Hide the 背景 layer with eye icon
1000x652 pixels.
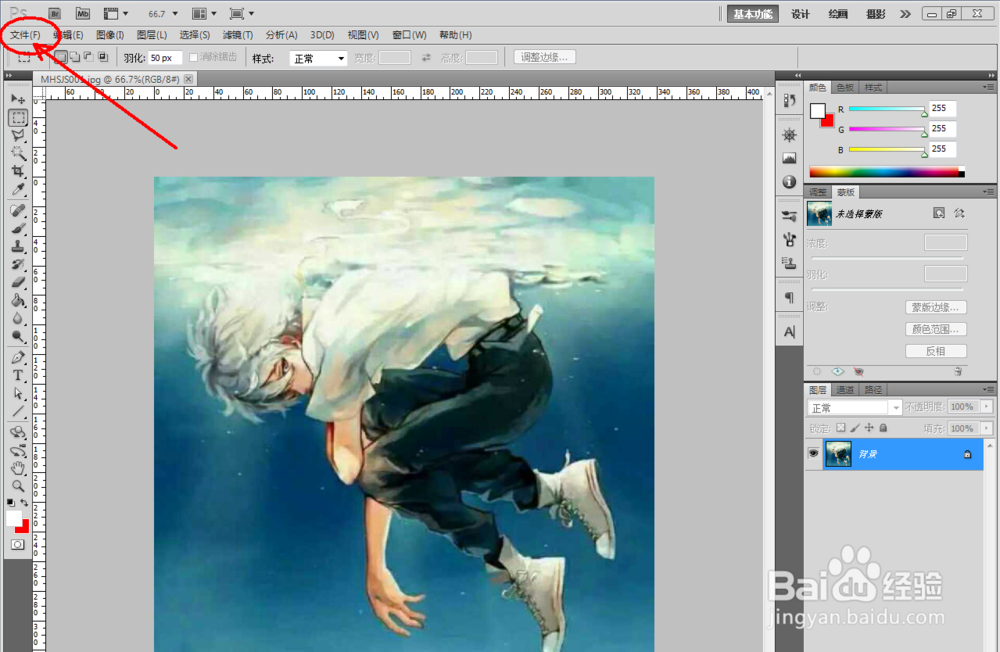pos(813,454)
